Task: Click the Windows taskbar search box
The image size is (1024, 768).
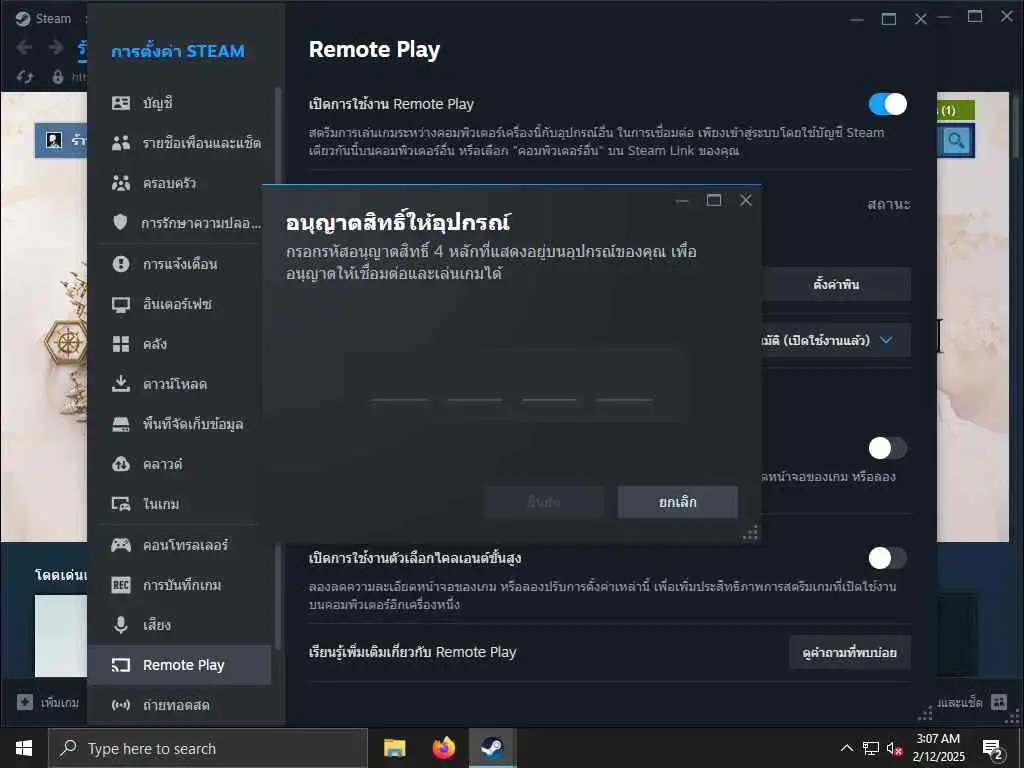Action: pos(208,748)
